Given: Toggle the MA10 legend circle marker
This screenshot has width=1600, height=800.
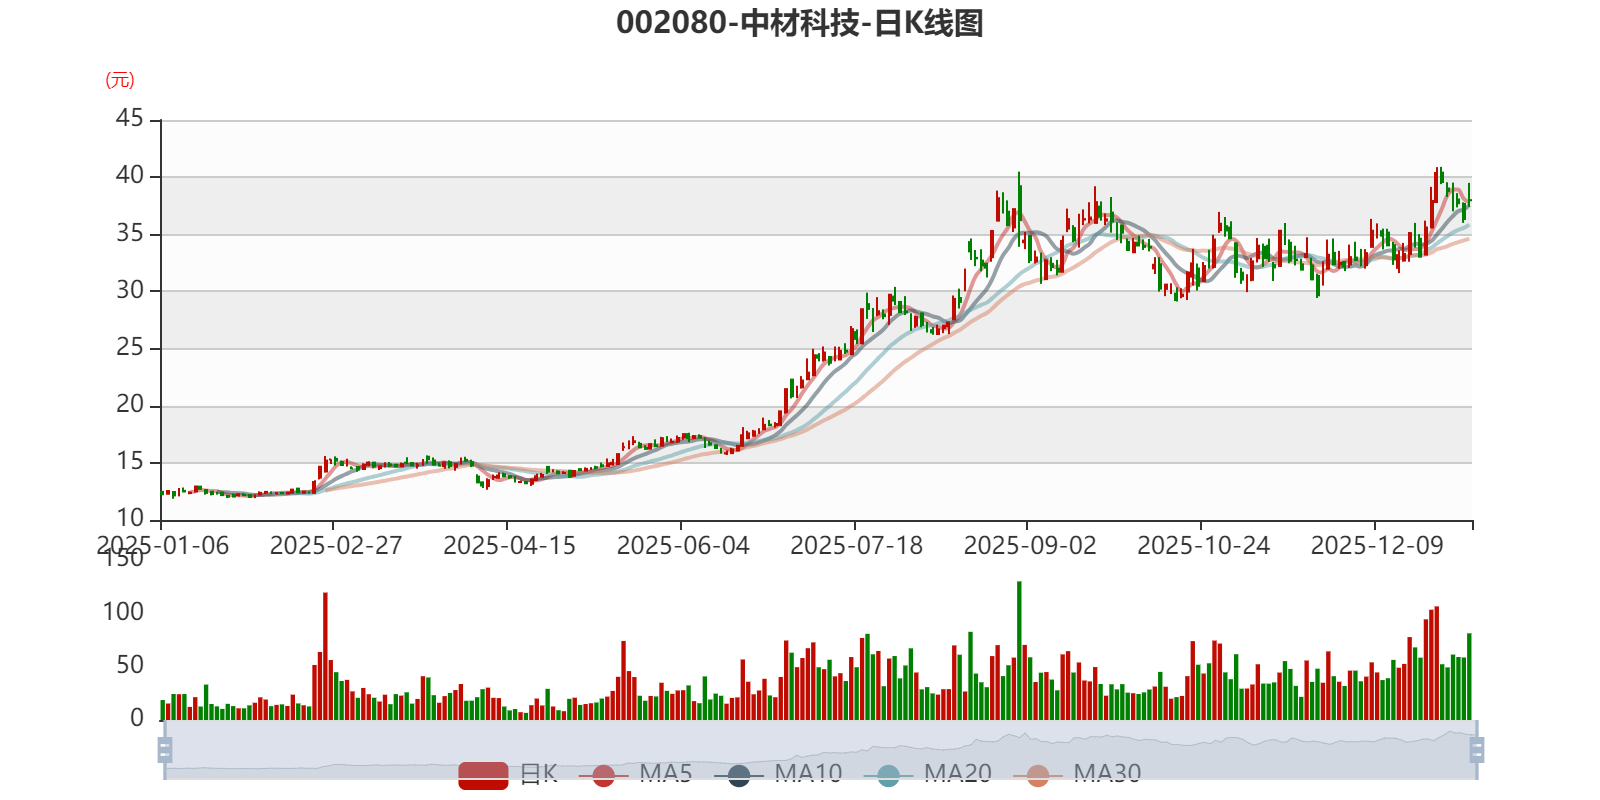Looking at the screenshot, I should [x=739, y=775].
